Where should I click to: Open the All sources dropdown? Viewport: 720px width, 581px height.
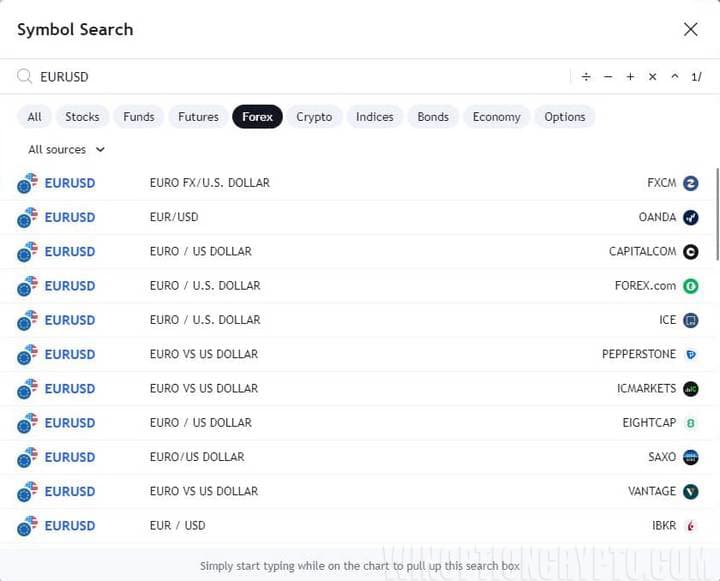click(66, 150)
